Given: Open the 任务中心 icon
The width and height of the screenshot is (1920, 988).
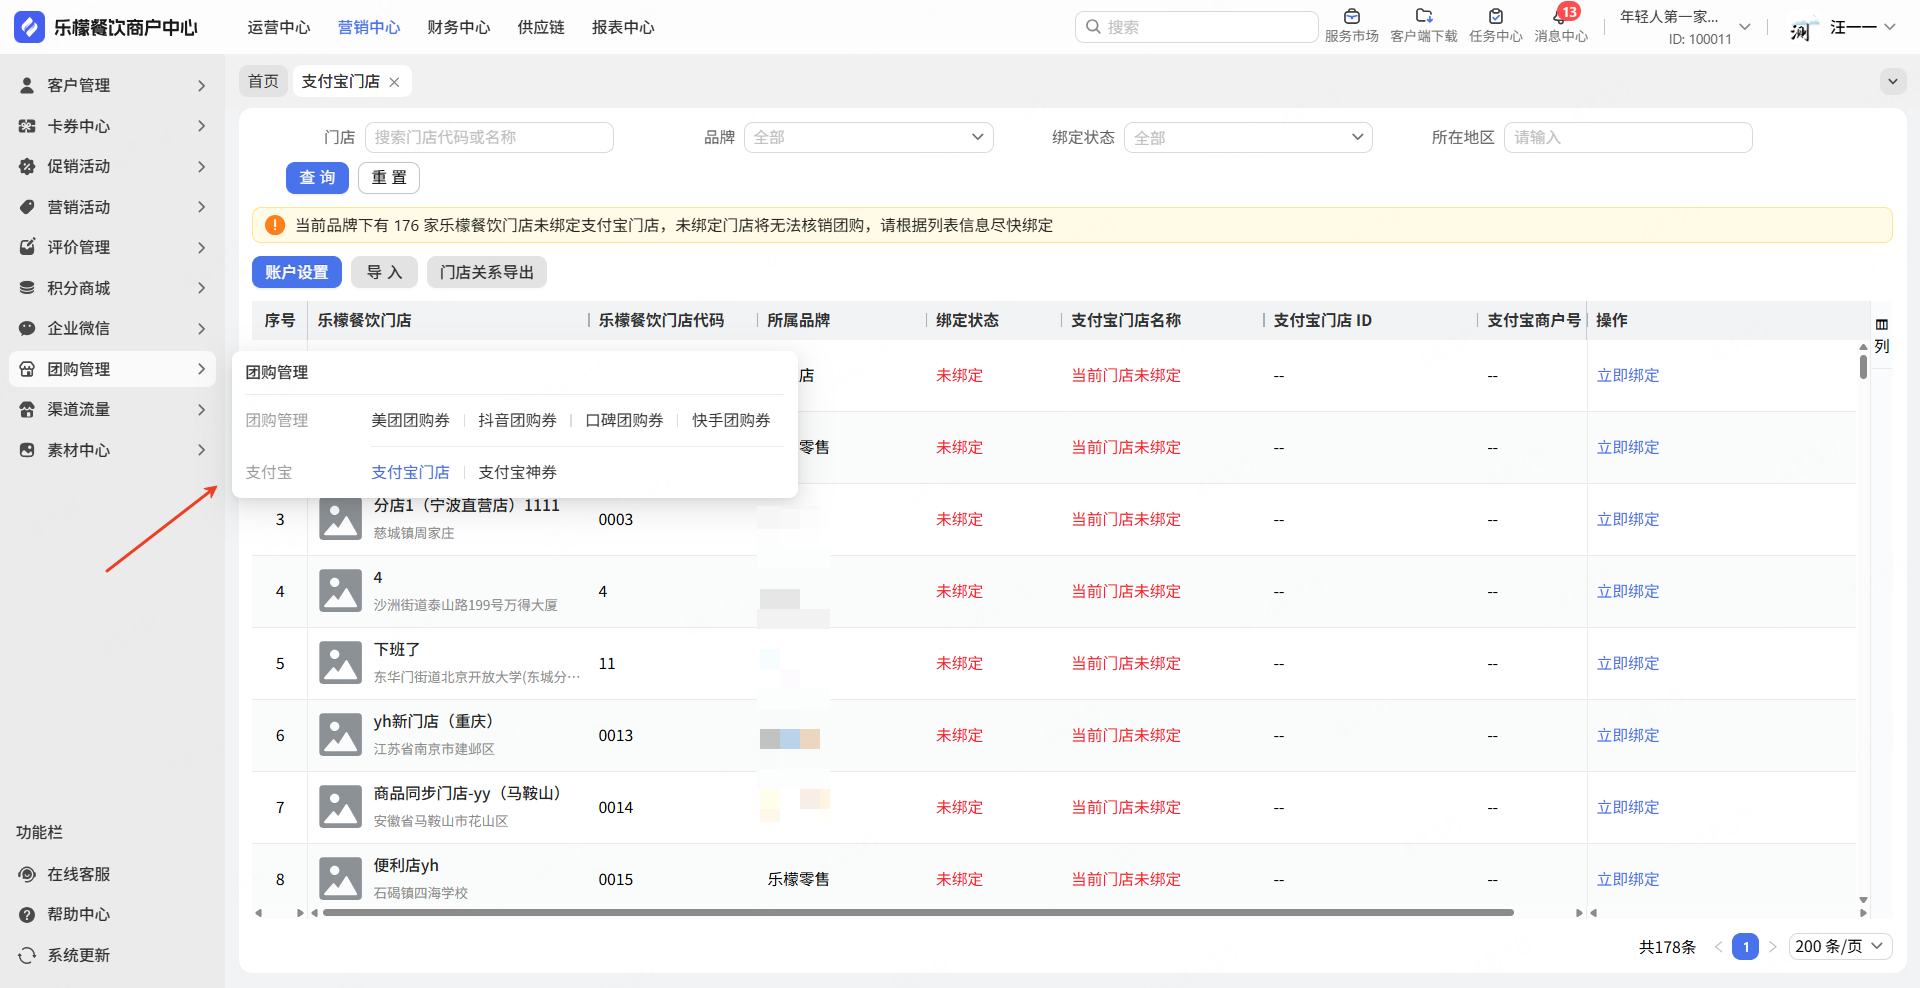Looking at the screenshot, I should coord(1496,16).
